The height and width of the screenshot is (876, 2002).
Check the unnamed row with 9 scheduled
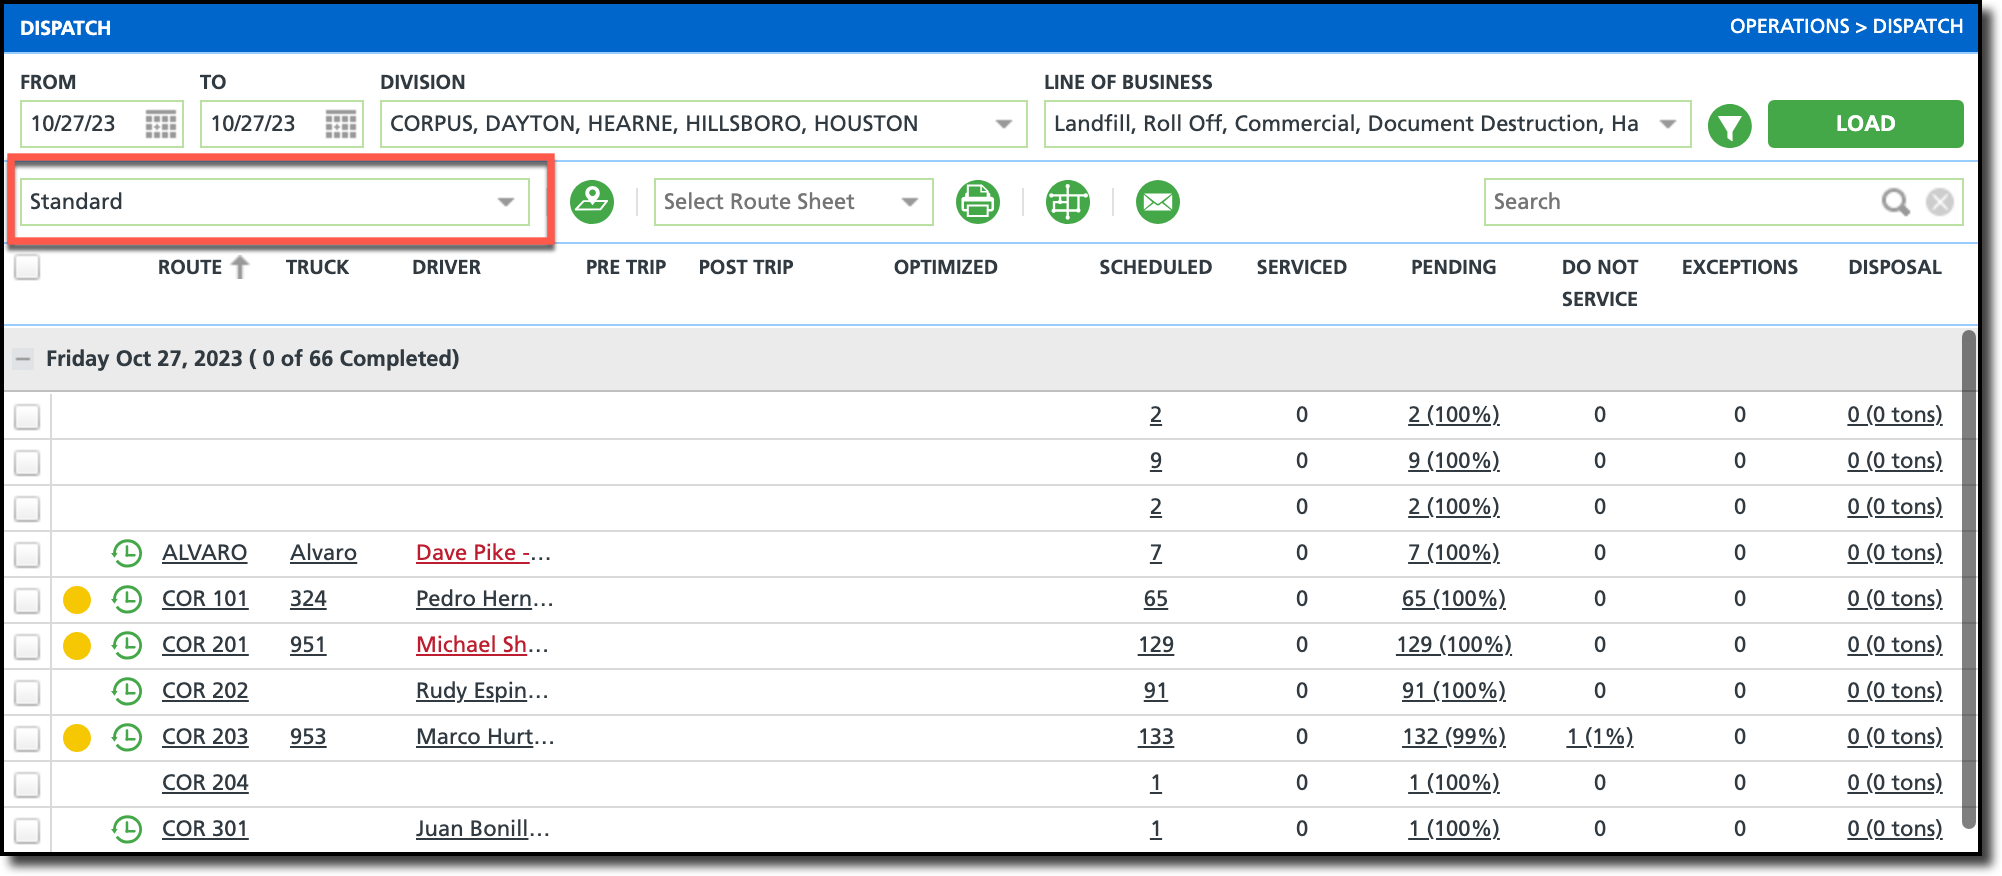[x=27, y=462]
